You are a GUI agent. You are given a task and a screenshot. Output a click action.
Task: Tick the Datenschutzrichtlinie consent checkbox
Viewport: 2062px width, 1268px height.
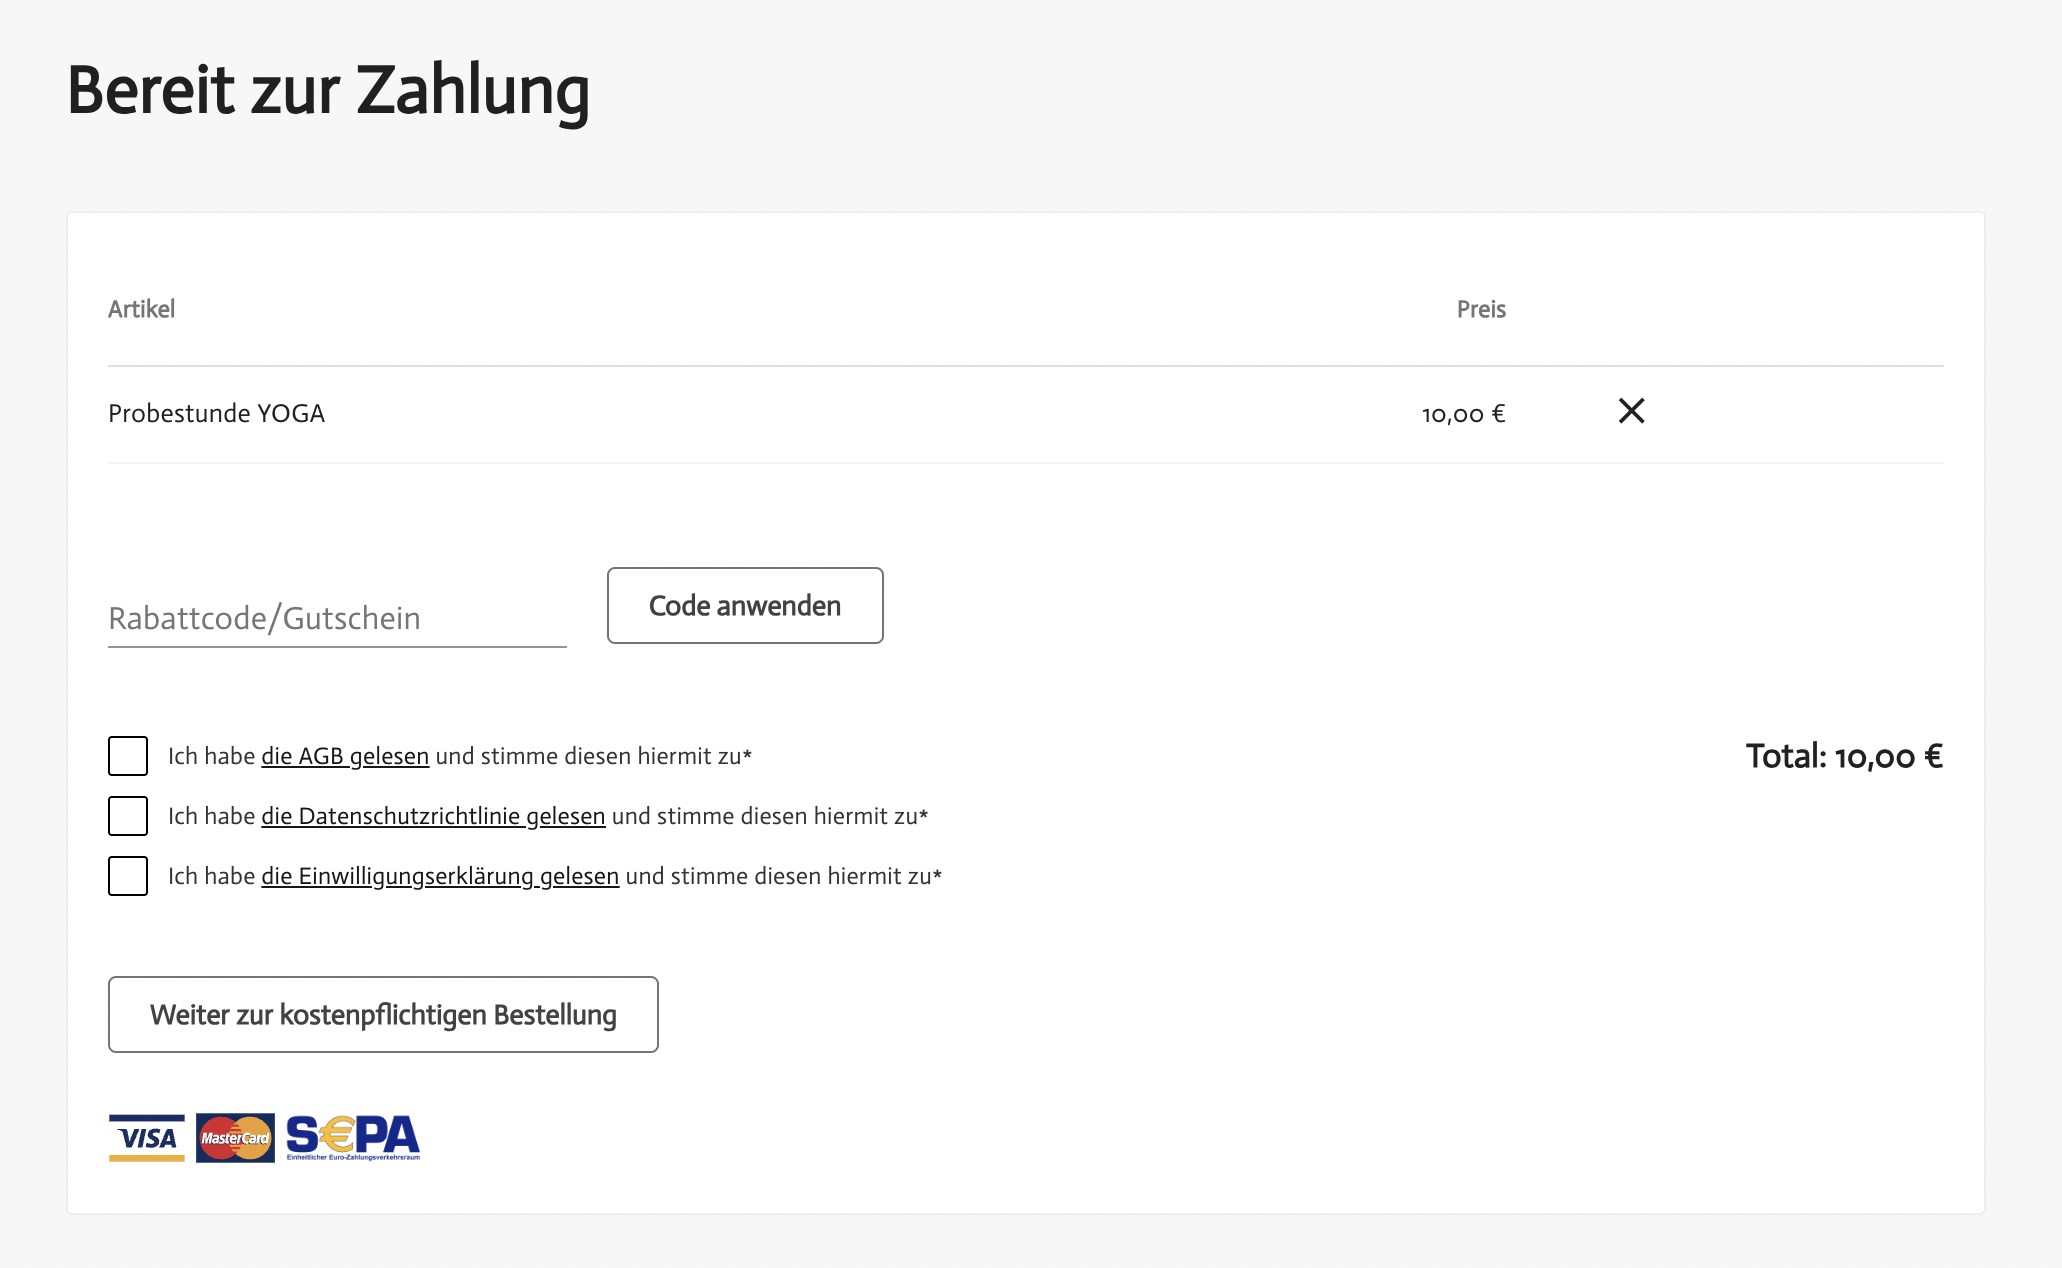point(128,816)
